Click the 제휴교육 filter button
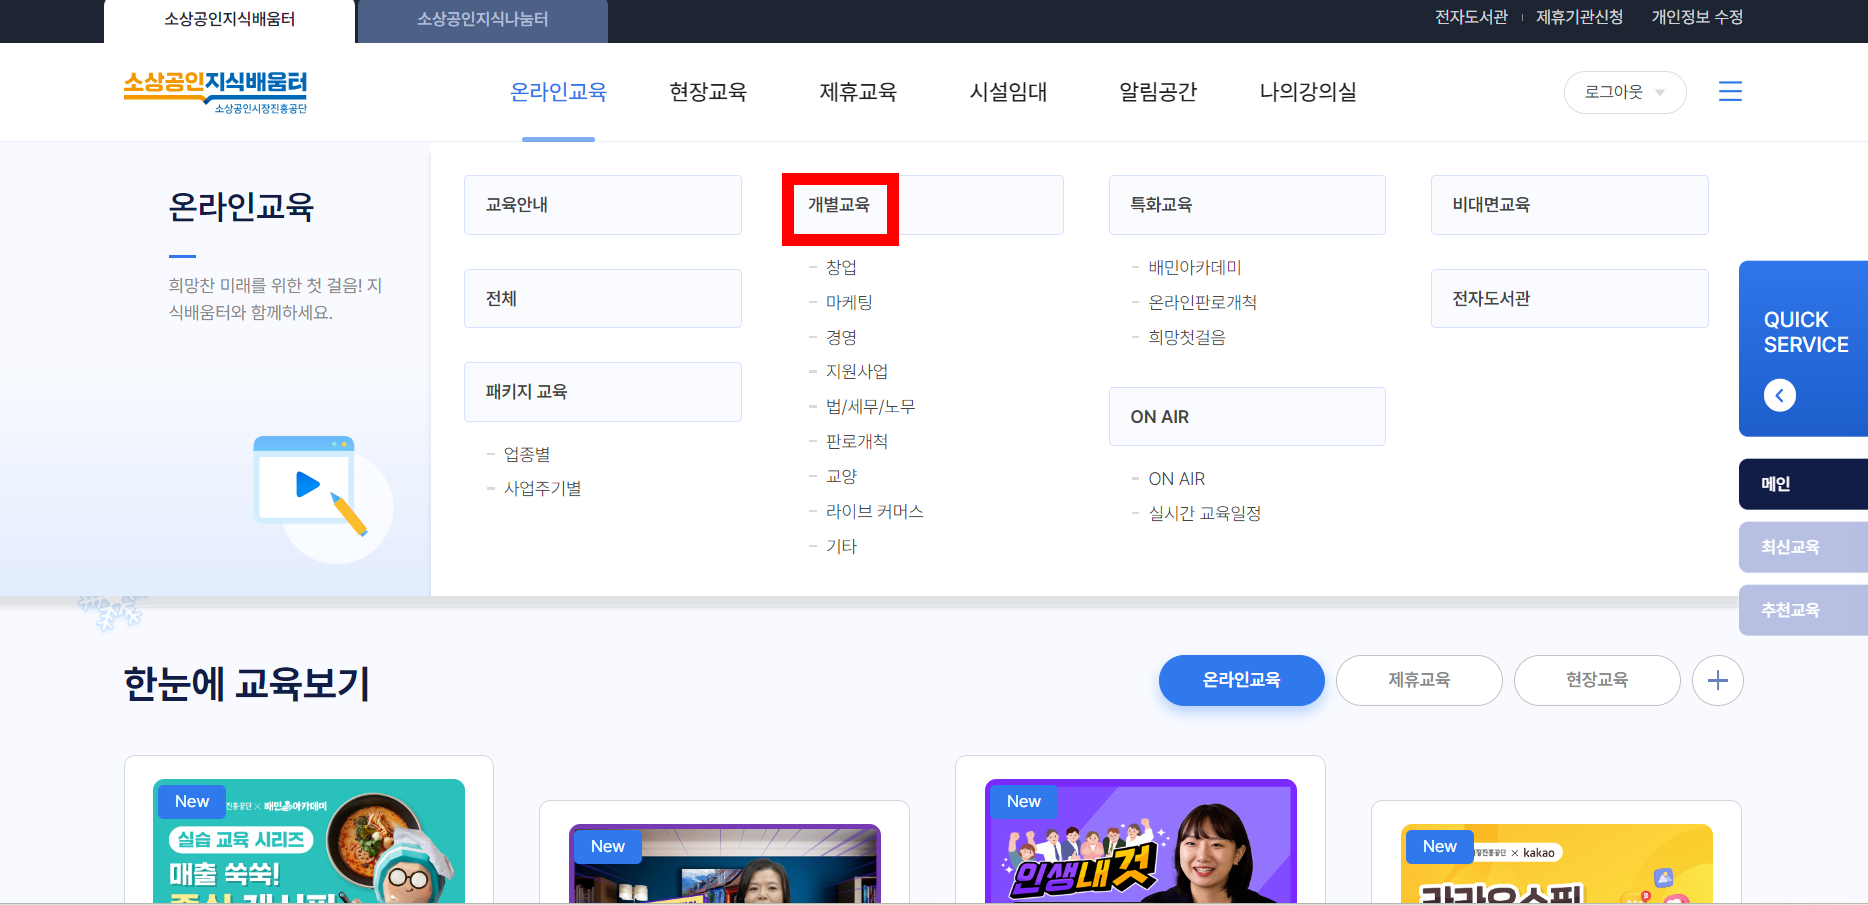 [1419, 680]
